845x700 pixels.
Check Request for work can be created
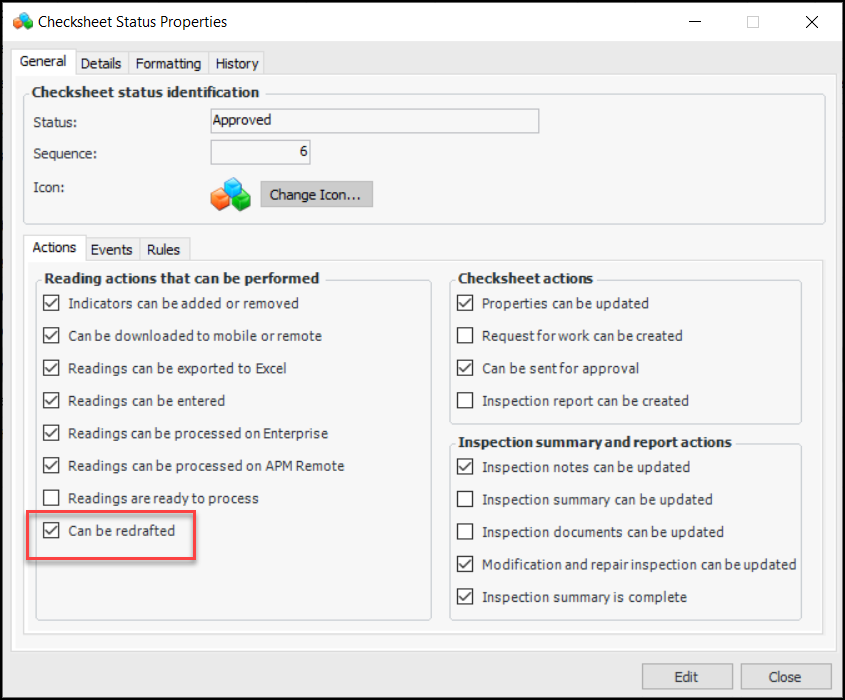pyautogui.click(x=465, y=336)
